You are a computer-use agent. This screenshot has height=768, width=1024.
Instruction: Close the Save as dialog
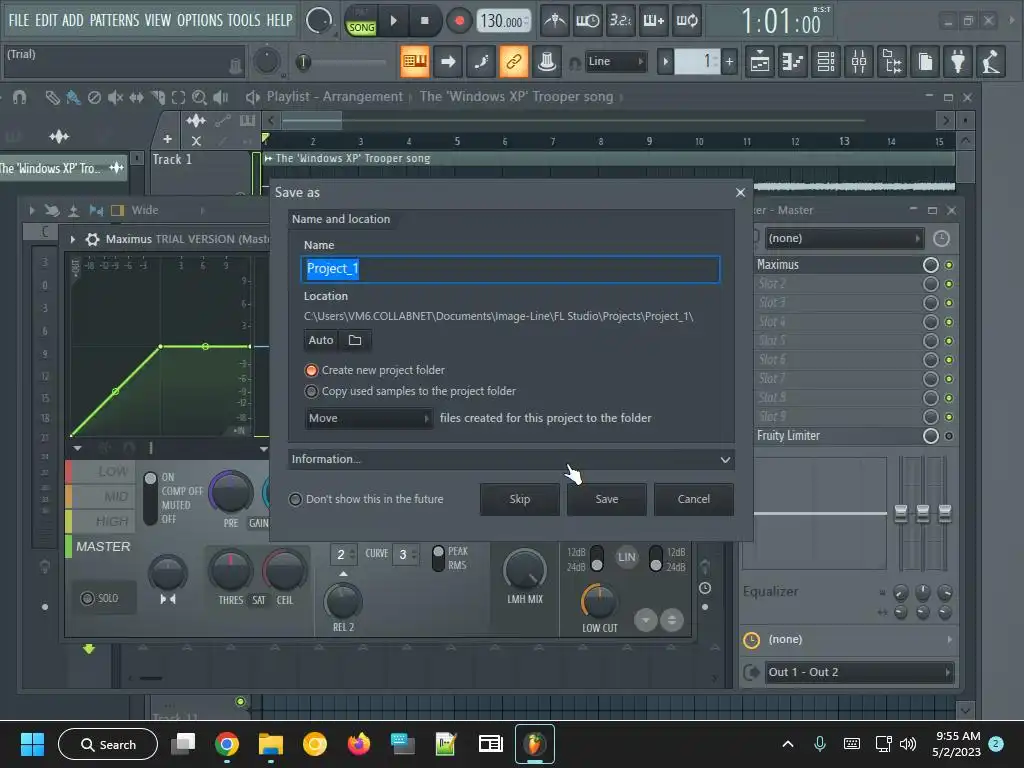[x=740, y=192]
